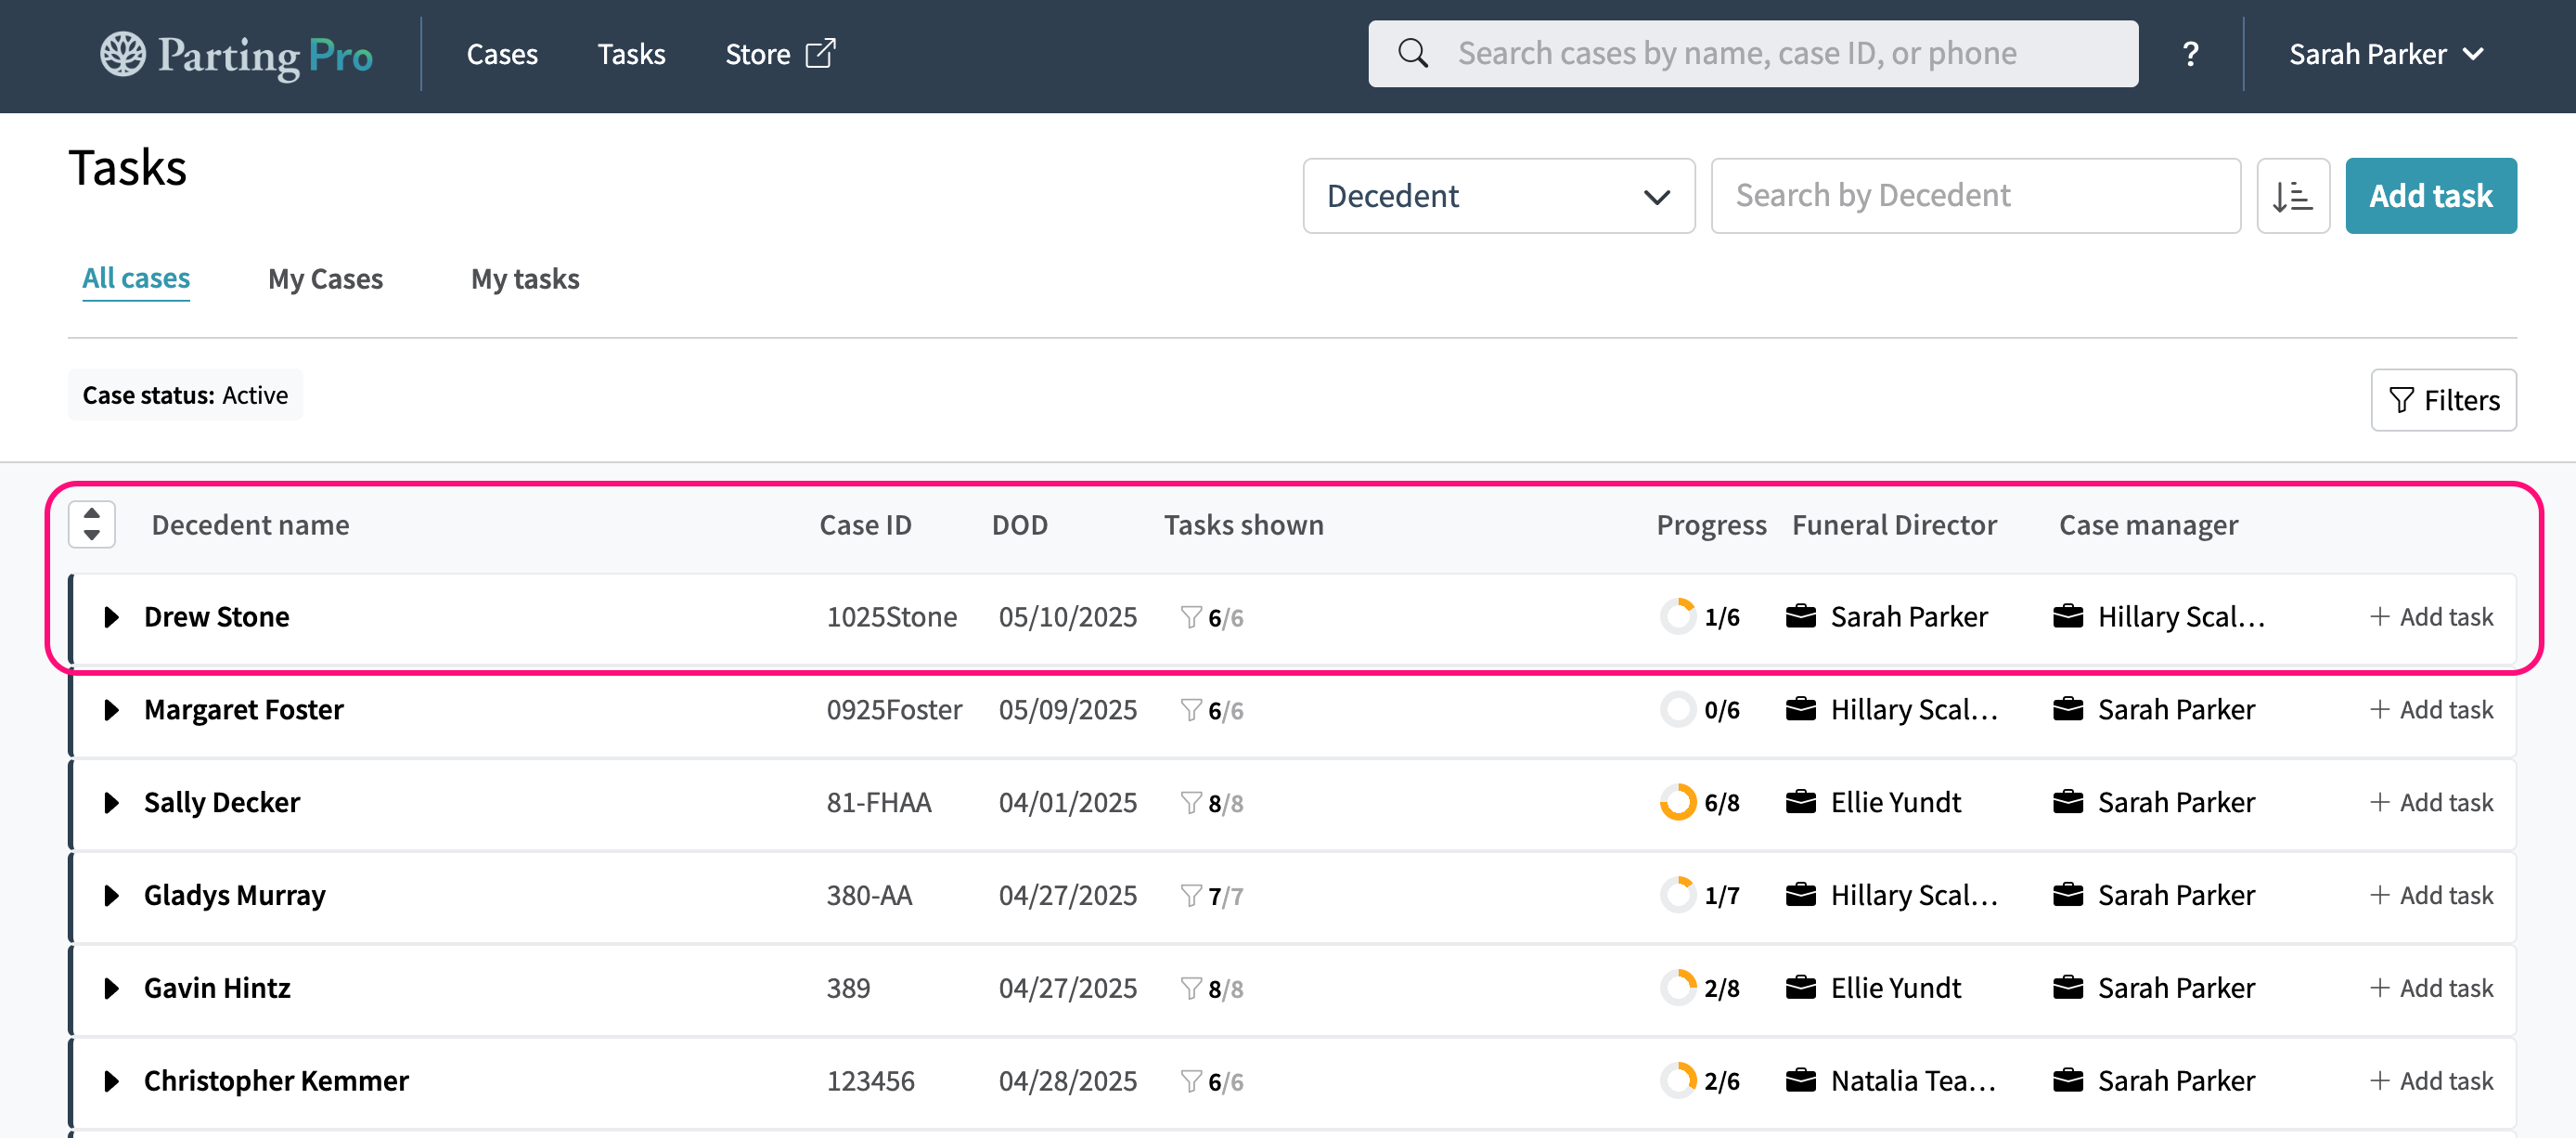Open the Decedent search type dropdown
This screenshot has width=2576, height=1138.
(x=1498, y=196)
